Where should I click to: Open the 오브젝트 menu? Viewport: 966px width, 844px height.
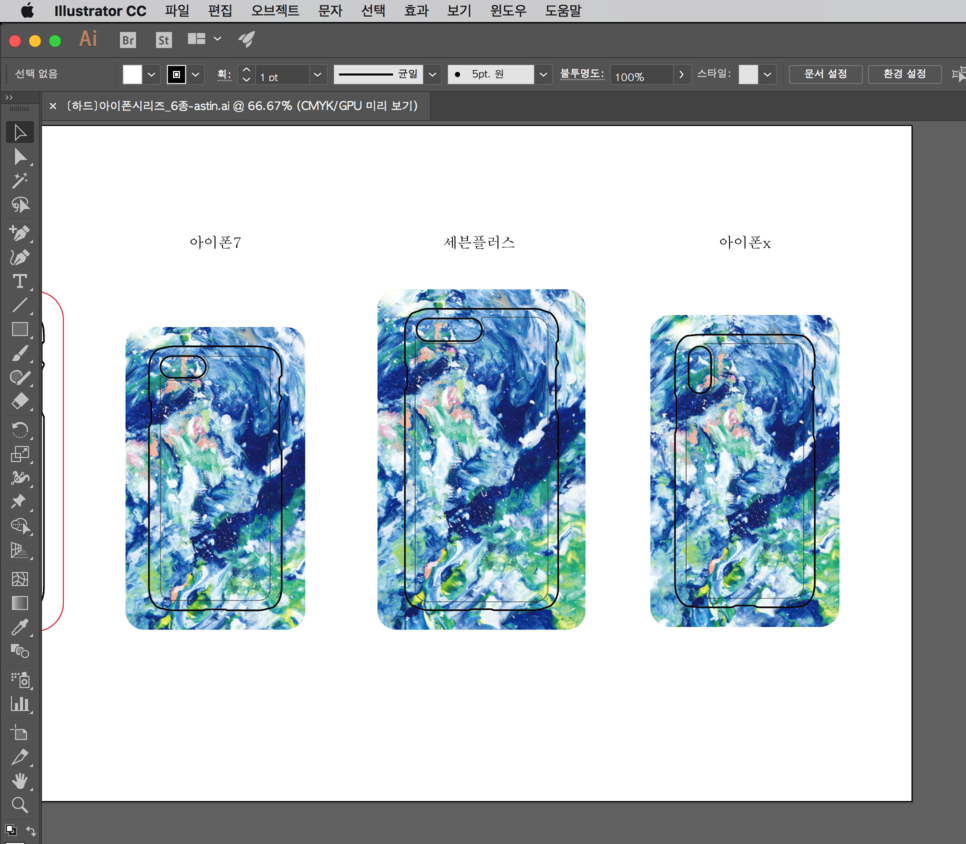tap(275, 10)
